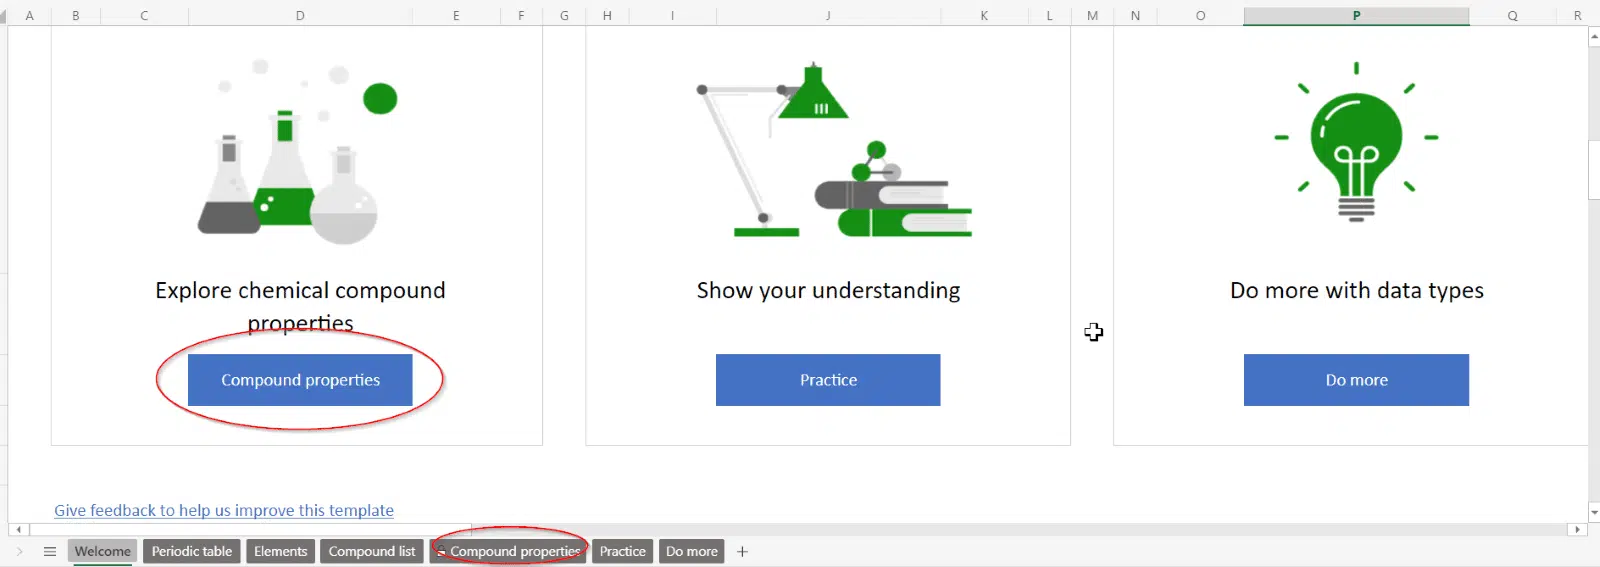Select column E header
The width and height of the screenshot is (1600, 567).
[456, 15]
